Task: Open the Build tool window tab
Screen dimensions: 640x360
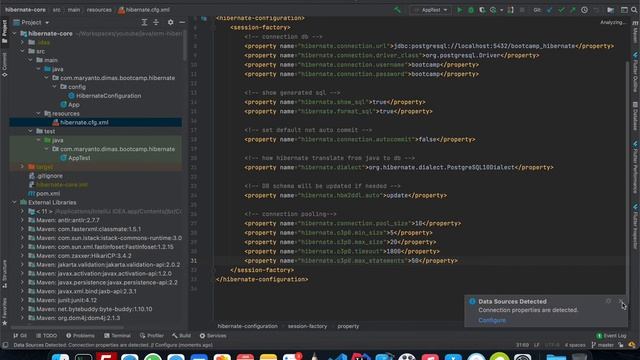Action: click(181, 336)
